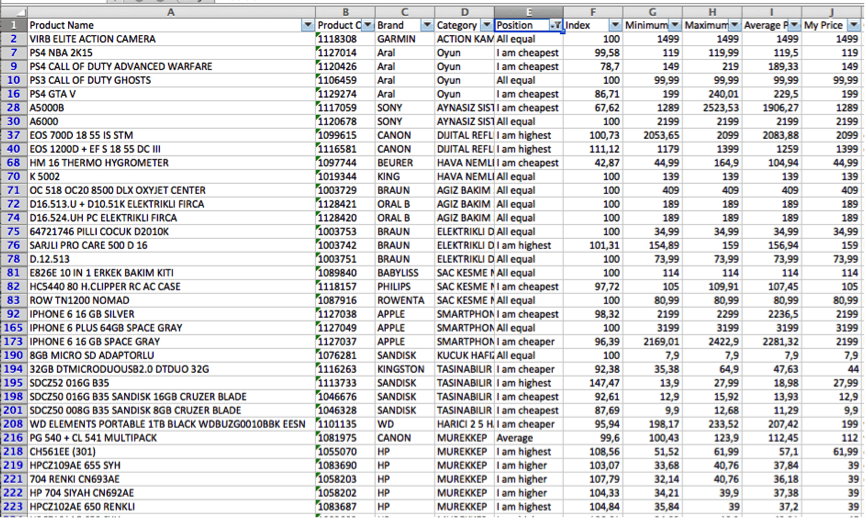Viewport: 865px width, 518px height.
Task: Open the Product Name filter dropdown
Action: coord(307,25)
